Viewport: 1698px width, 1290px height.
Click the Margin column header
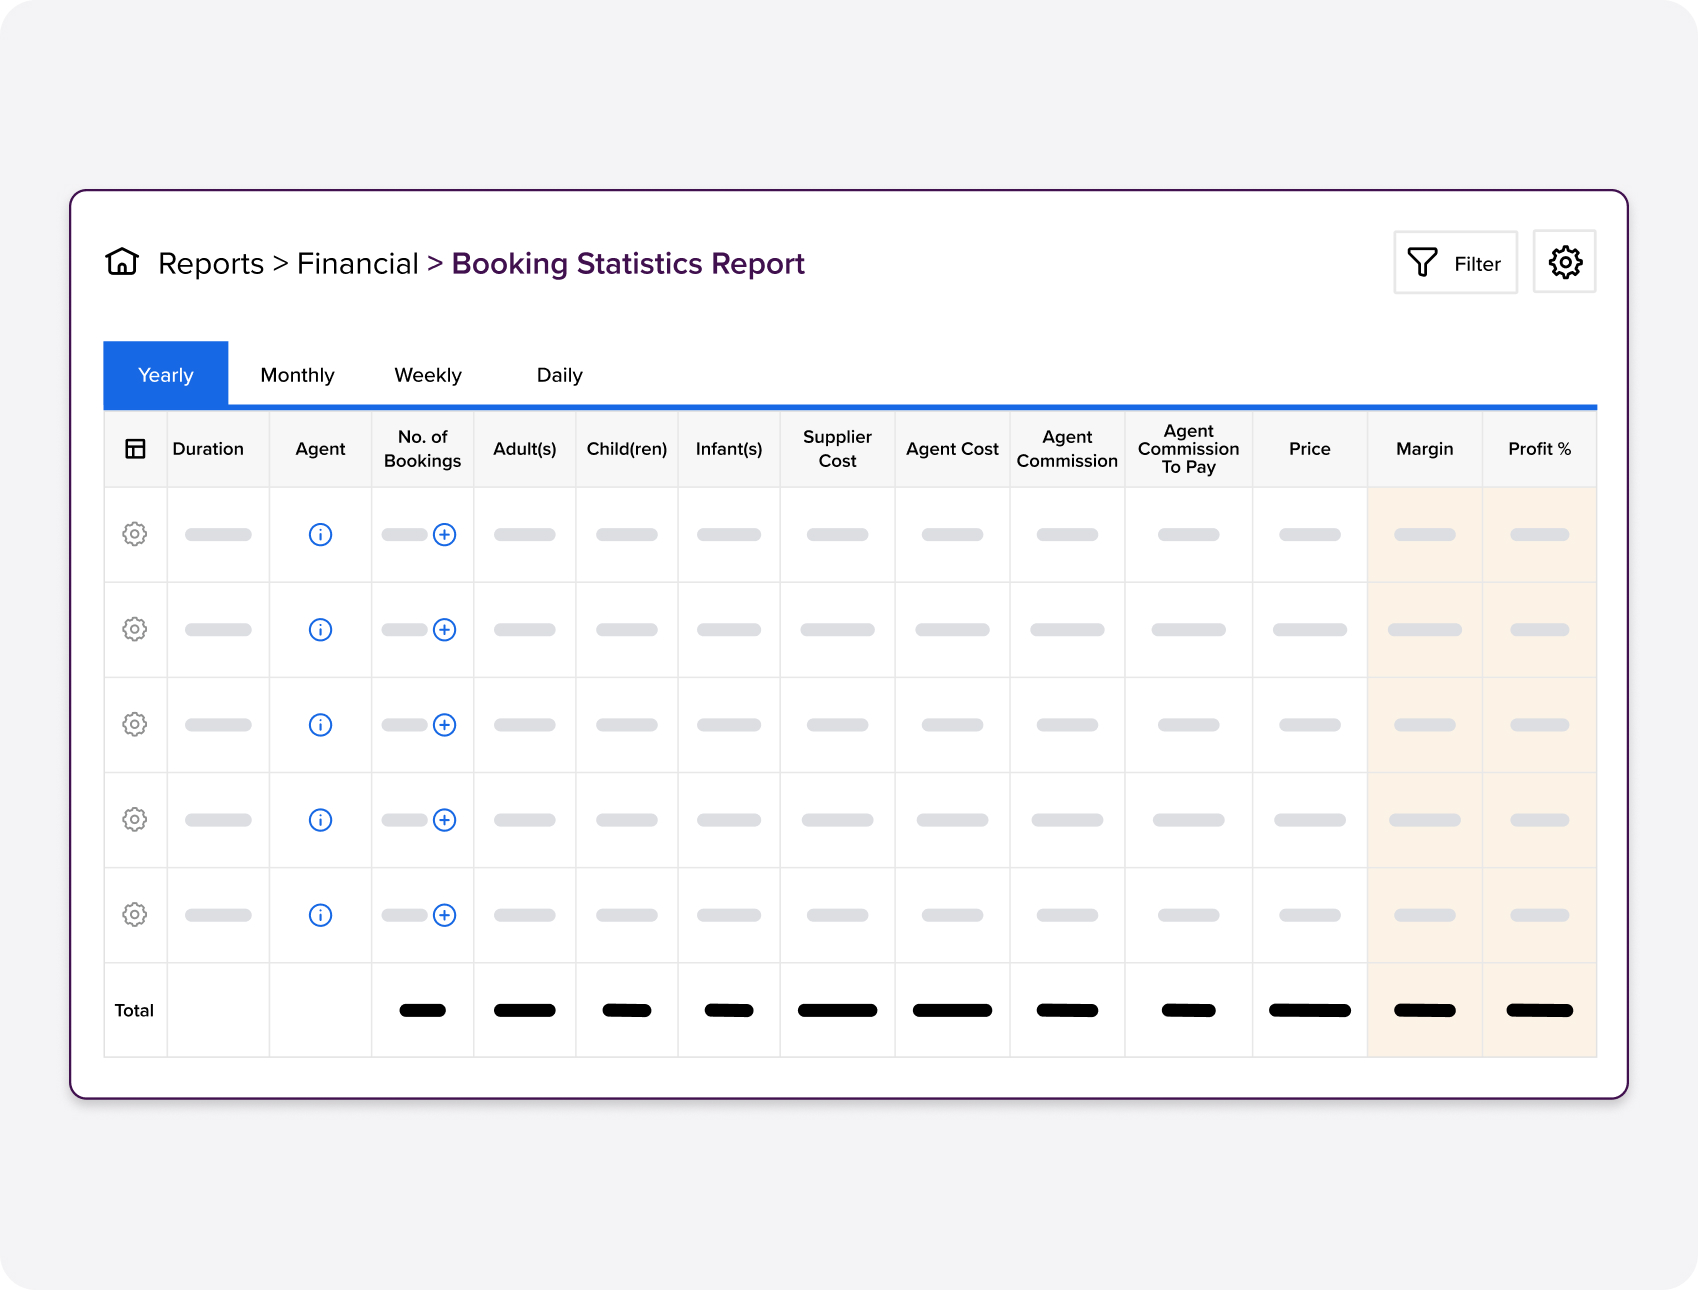click(x=1424, y=449)
